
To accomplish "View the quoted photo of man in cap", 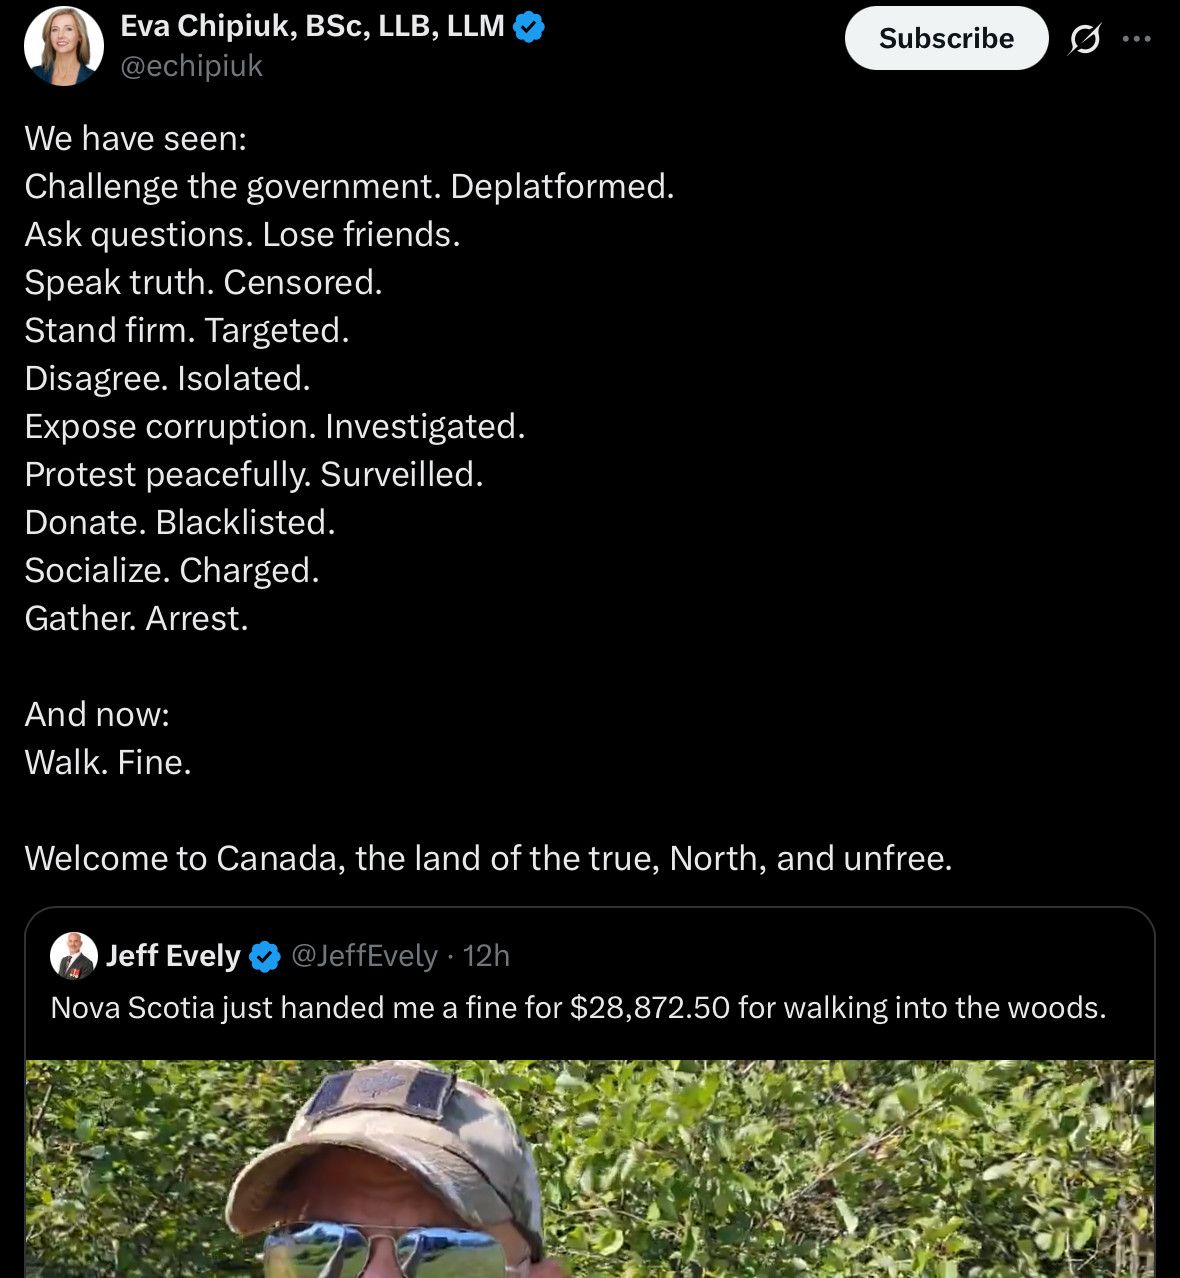I will click(590, 1168).
